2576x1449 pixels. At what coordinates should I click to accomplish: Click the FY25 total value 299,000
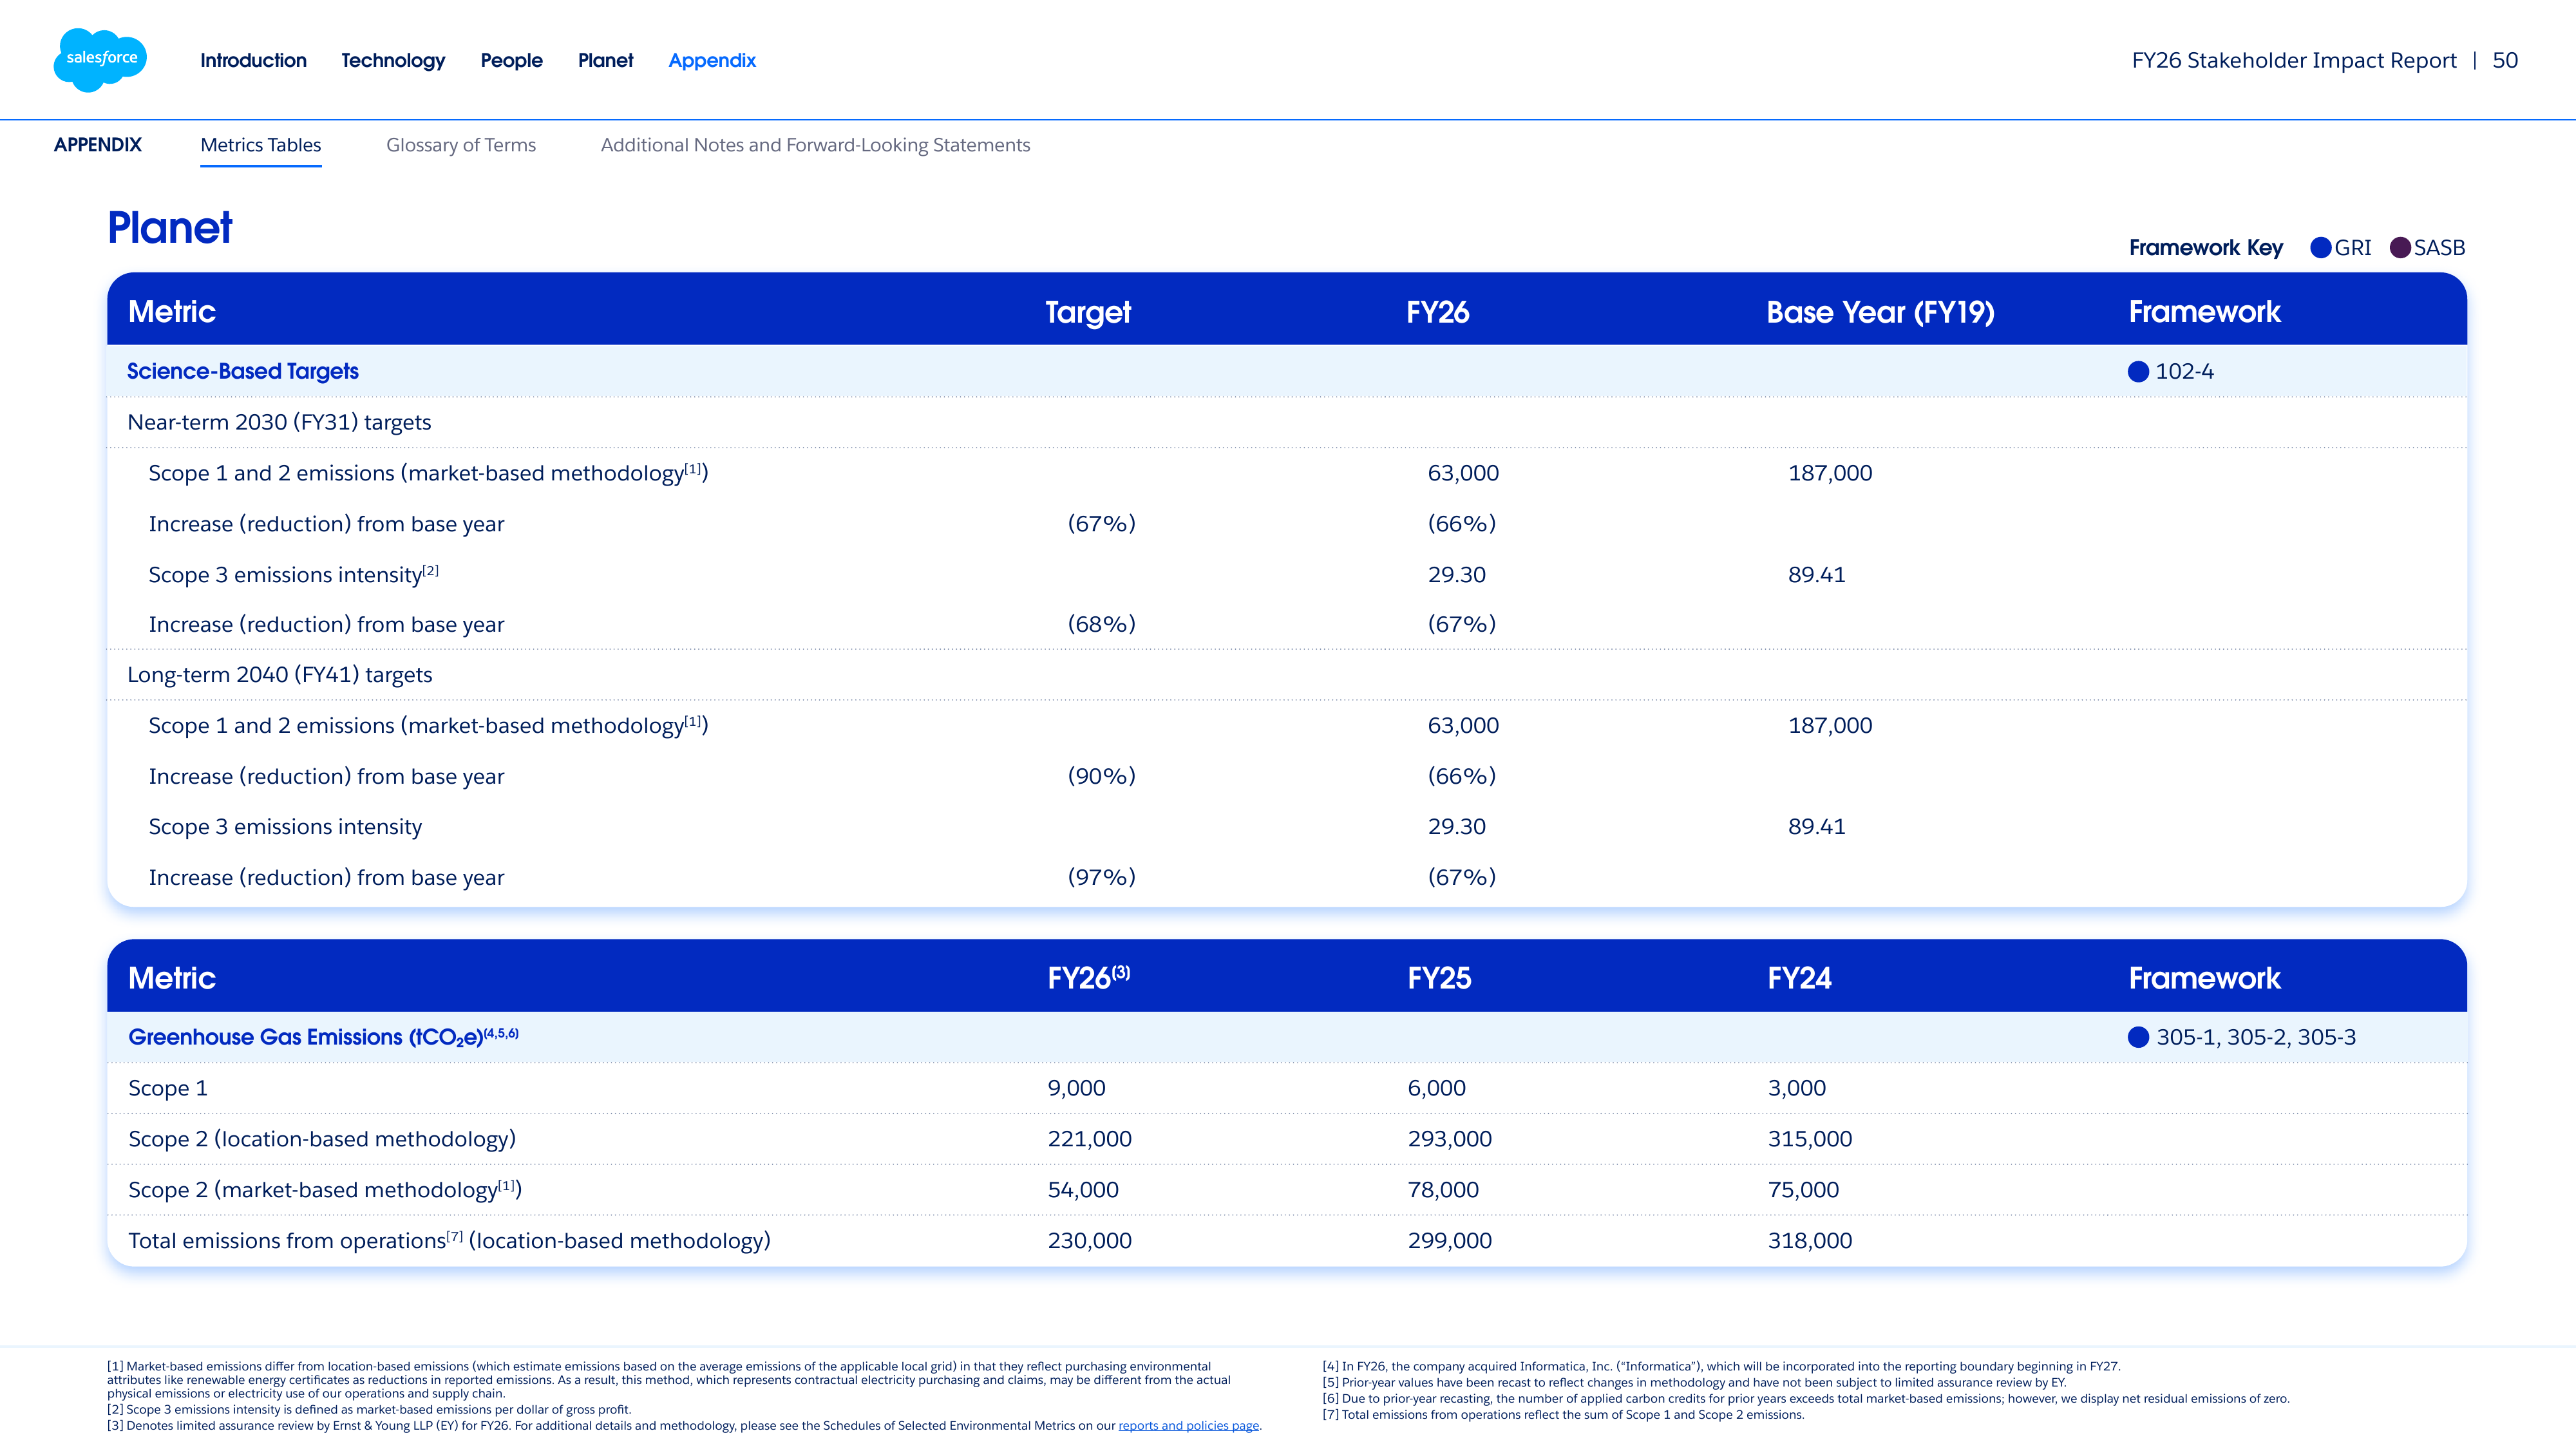[x=1449, y=1241]
